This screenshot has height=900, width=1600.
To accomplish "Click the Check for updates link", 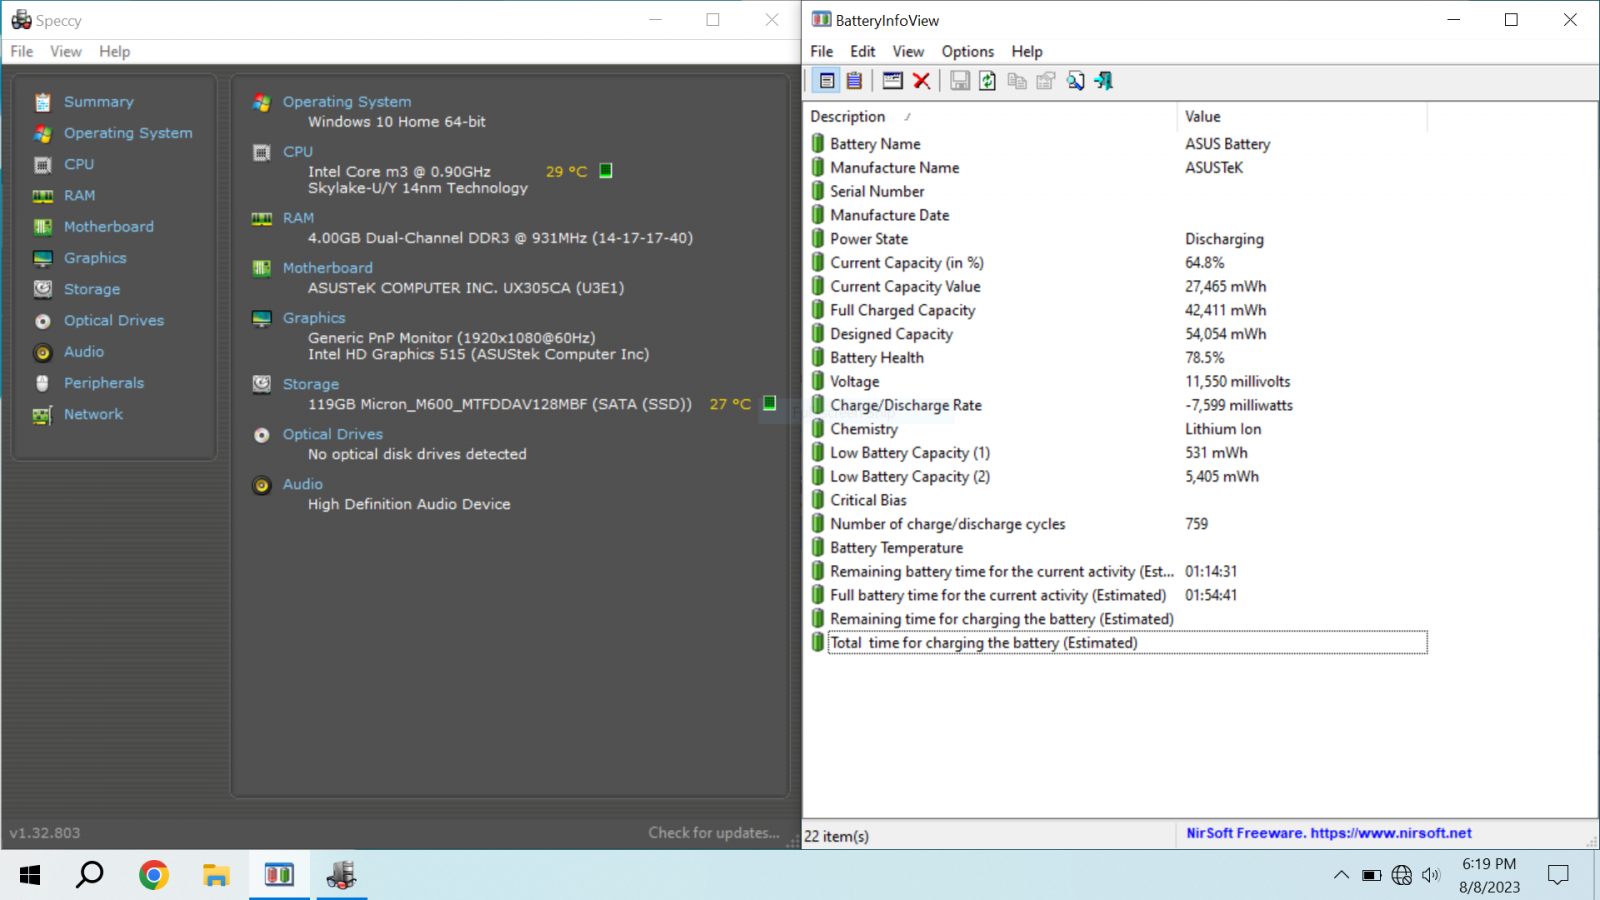I will tap(713, 833).
